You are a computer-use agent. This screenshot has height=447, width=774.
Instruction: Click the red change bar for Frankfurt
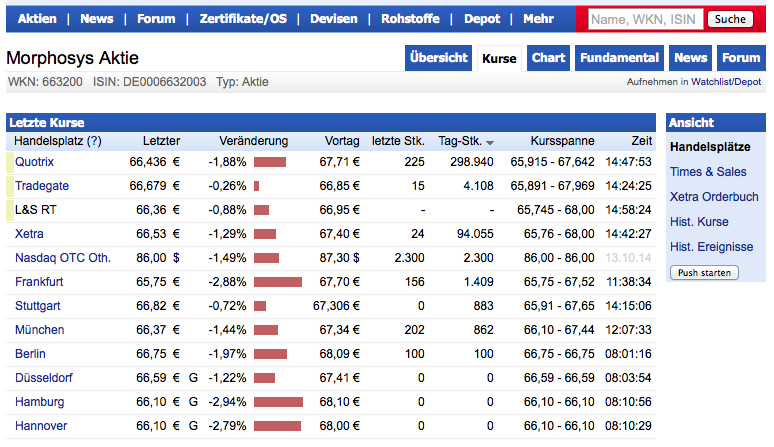(278, 282)
